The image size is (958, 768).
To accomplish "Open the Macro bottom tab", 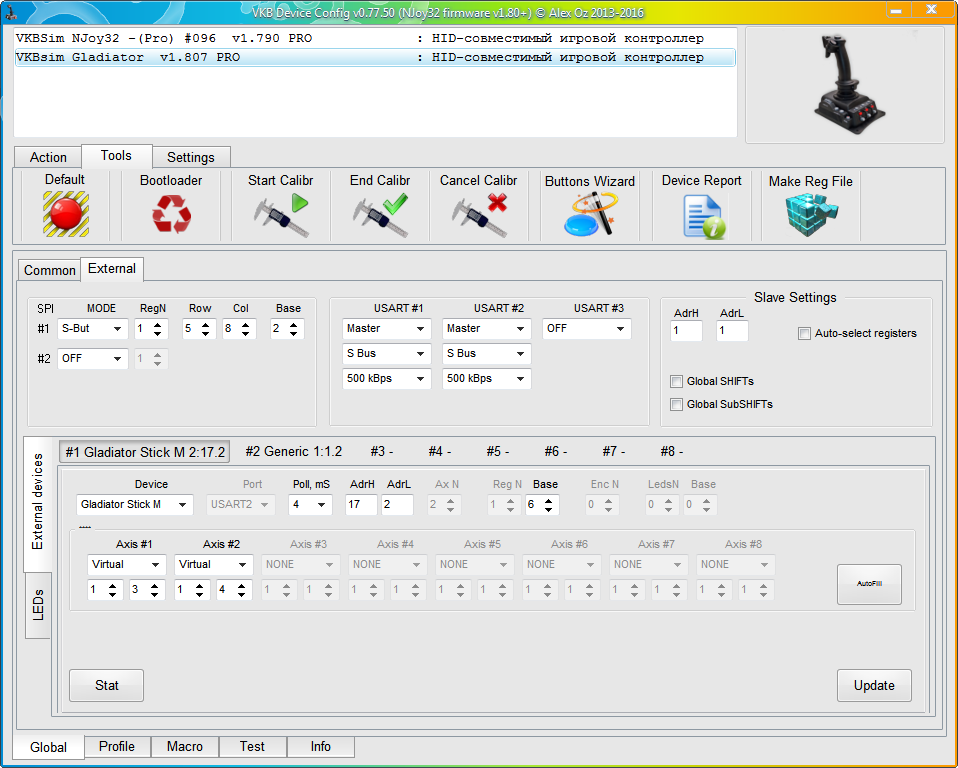I will 185,747.
